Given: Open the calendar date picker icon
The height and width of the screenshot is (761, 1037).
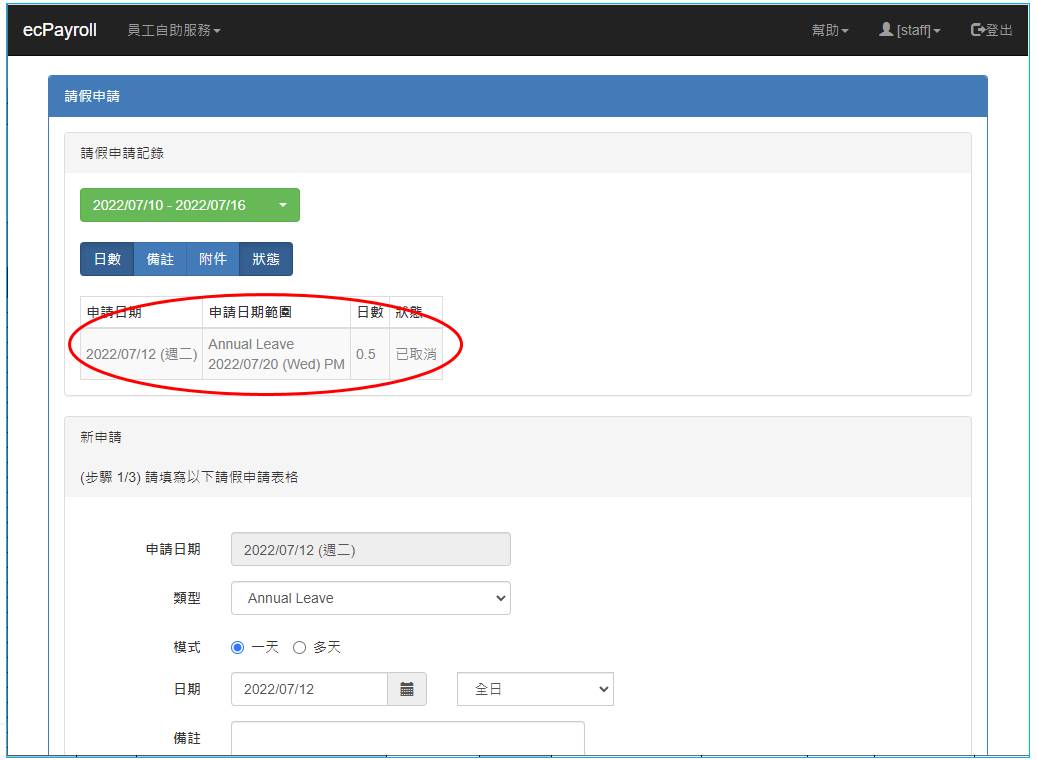Looking at the screenshot, I should pos(407,689).
